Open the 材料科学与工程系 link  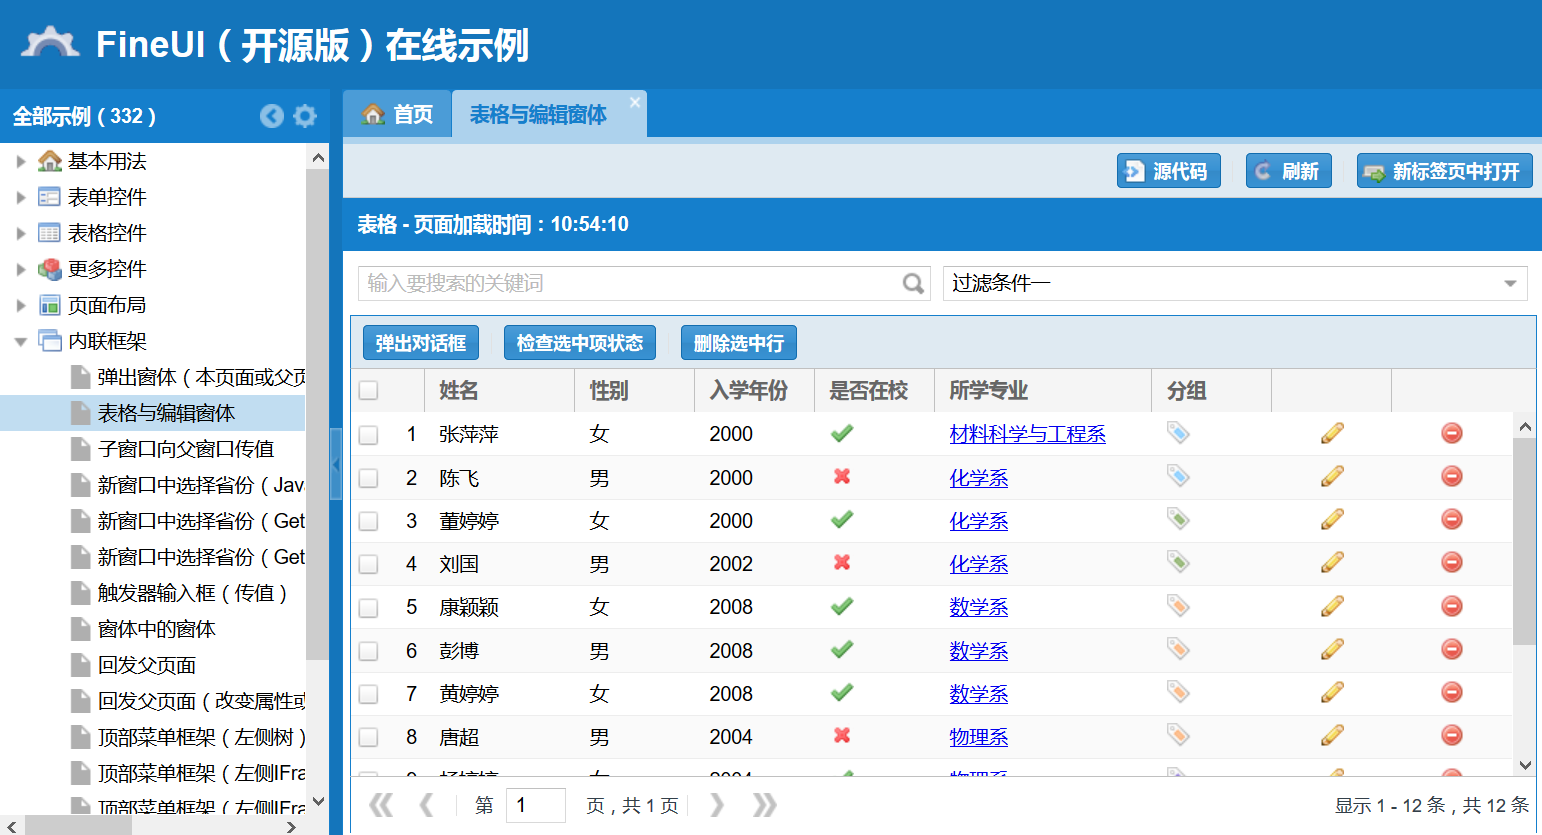[1027, 434]
